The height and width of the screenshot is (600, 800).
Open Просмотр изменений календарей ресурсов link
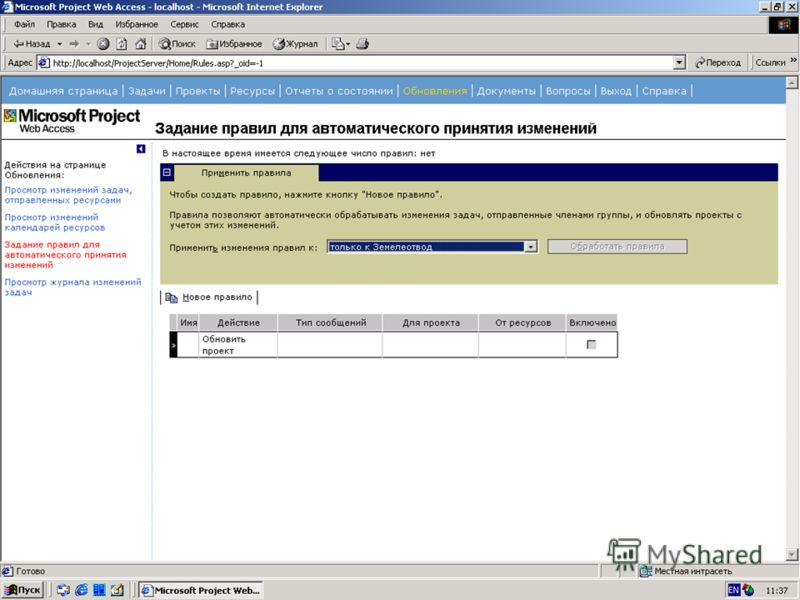click(x=55, y=222)
